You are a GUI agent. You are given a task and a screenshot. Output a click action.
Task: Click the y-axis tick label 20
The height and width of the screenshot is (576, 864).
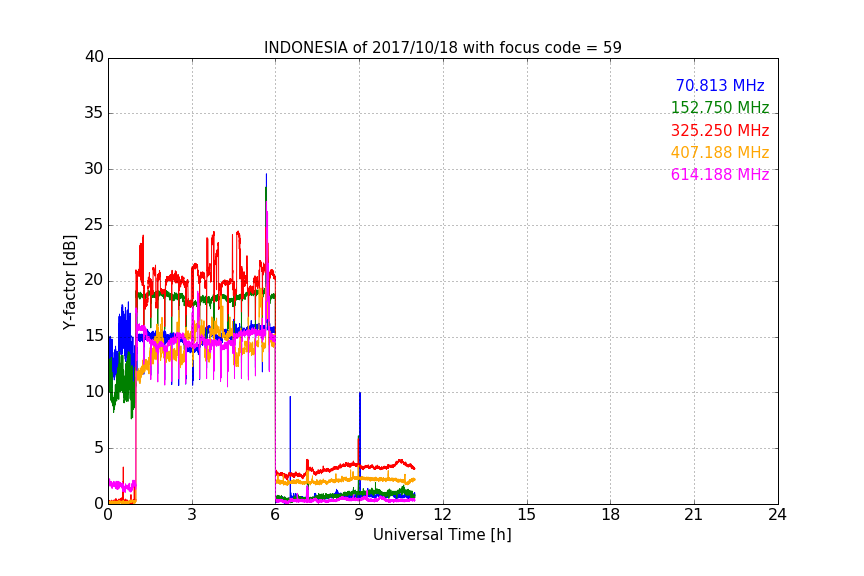tap(94, 280)
